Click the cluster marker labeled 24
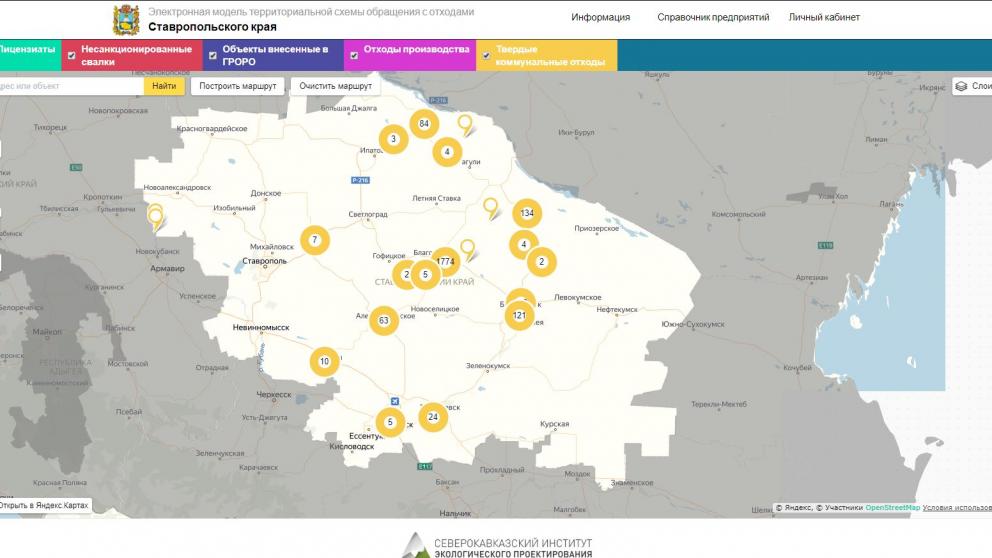The width and height of the screenshot is (992, 558). coord(432,417)
